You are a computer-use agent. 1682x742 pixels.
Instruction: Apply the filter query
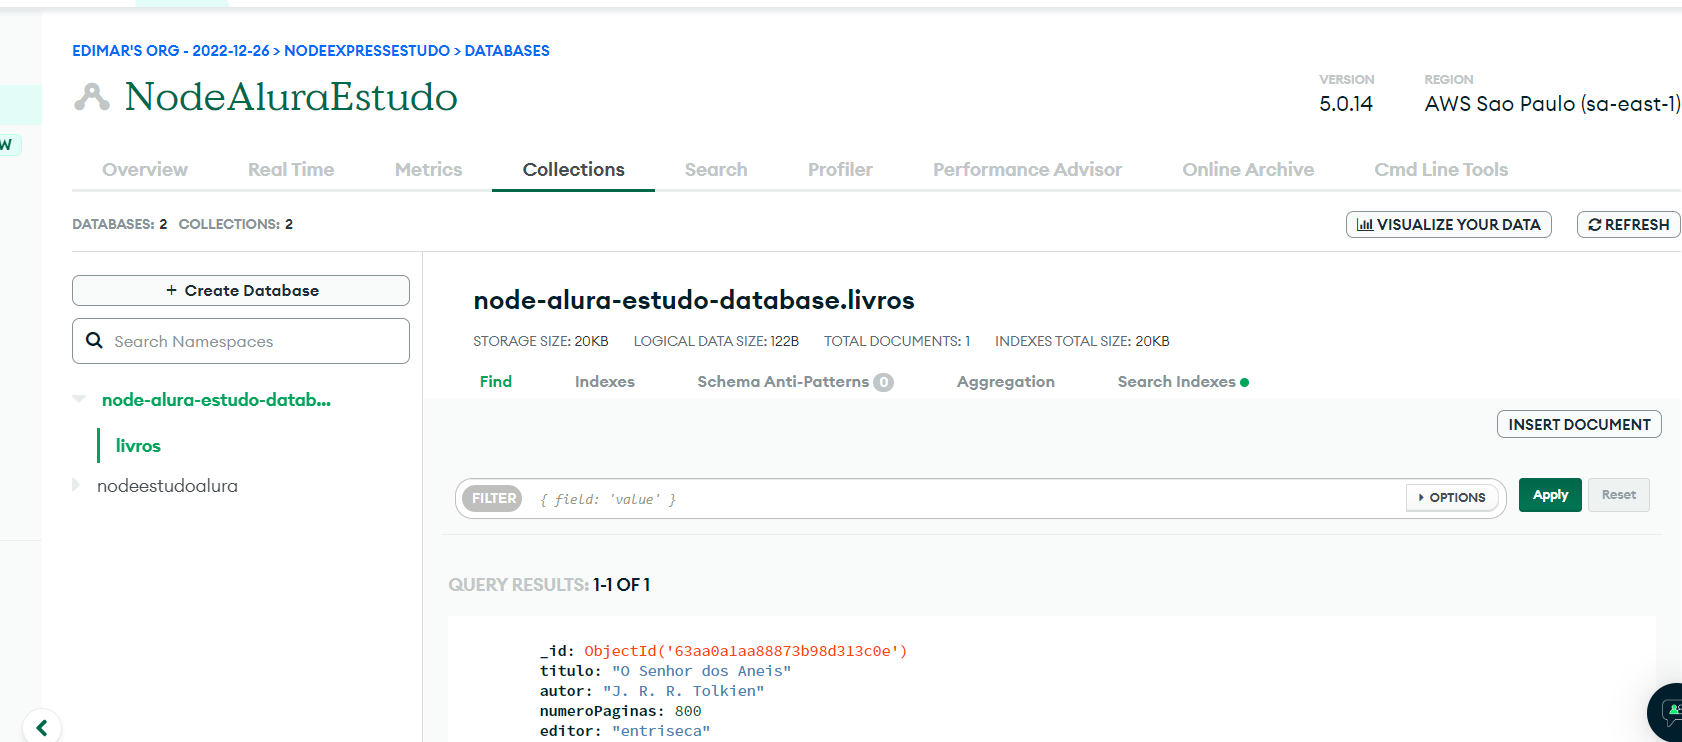1550,495
